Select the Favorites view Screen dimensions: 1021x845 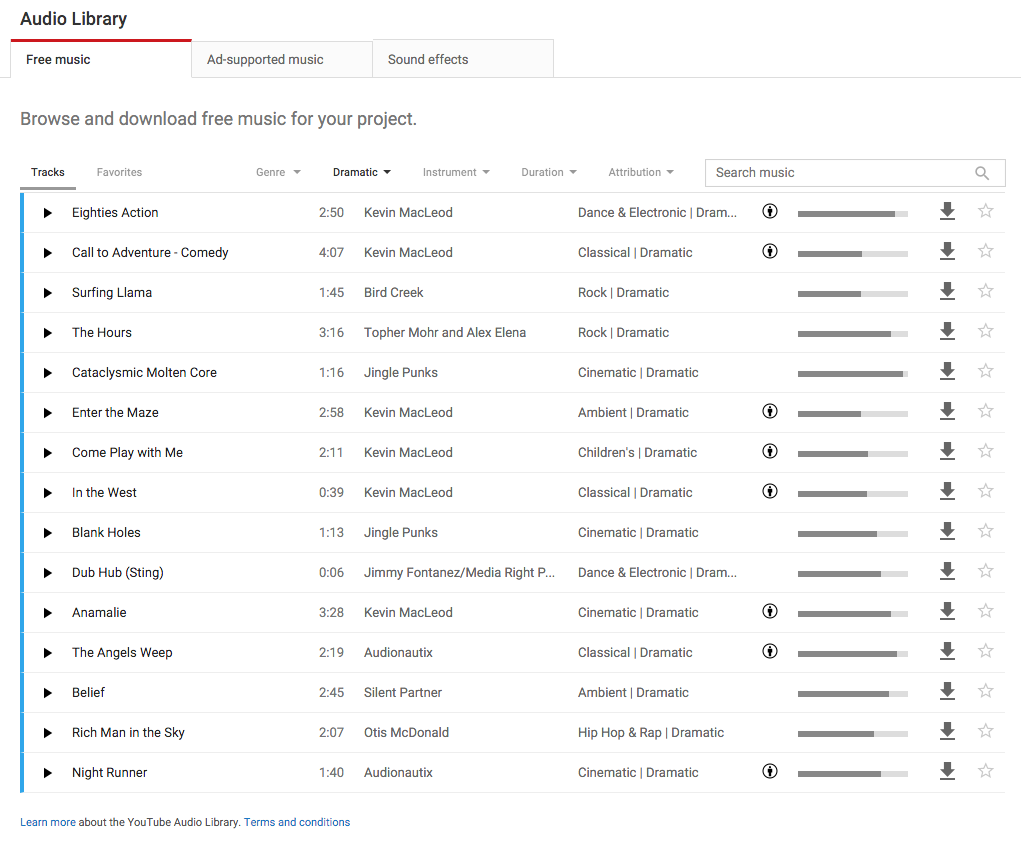coord(119,172)
